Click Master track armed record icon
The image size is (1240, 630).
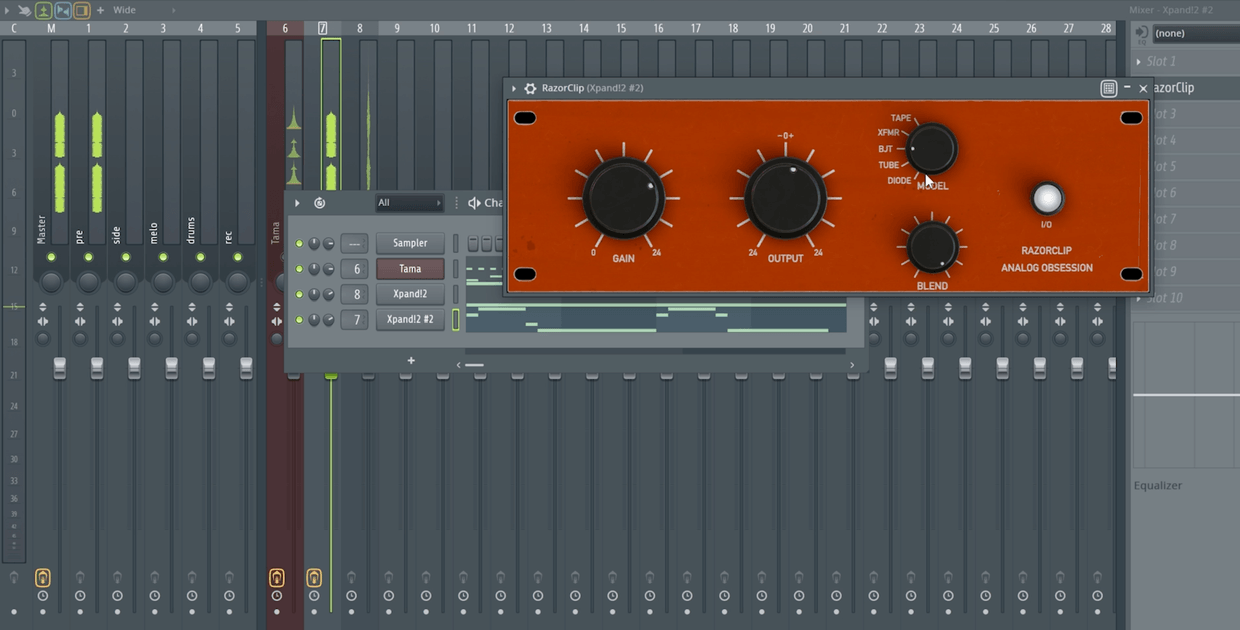click(43, 577)
